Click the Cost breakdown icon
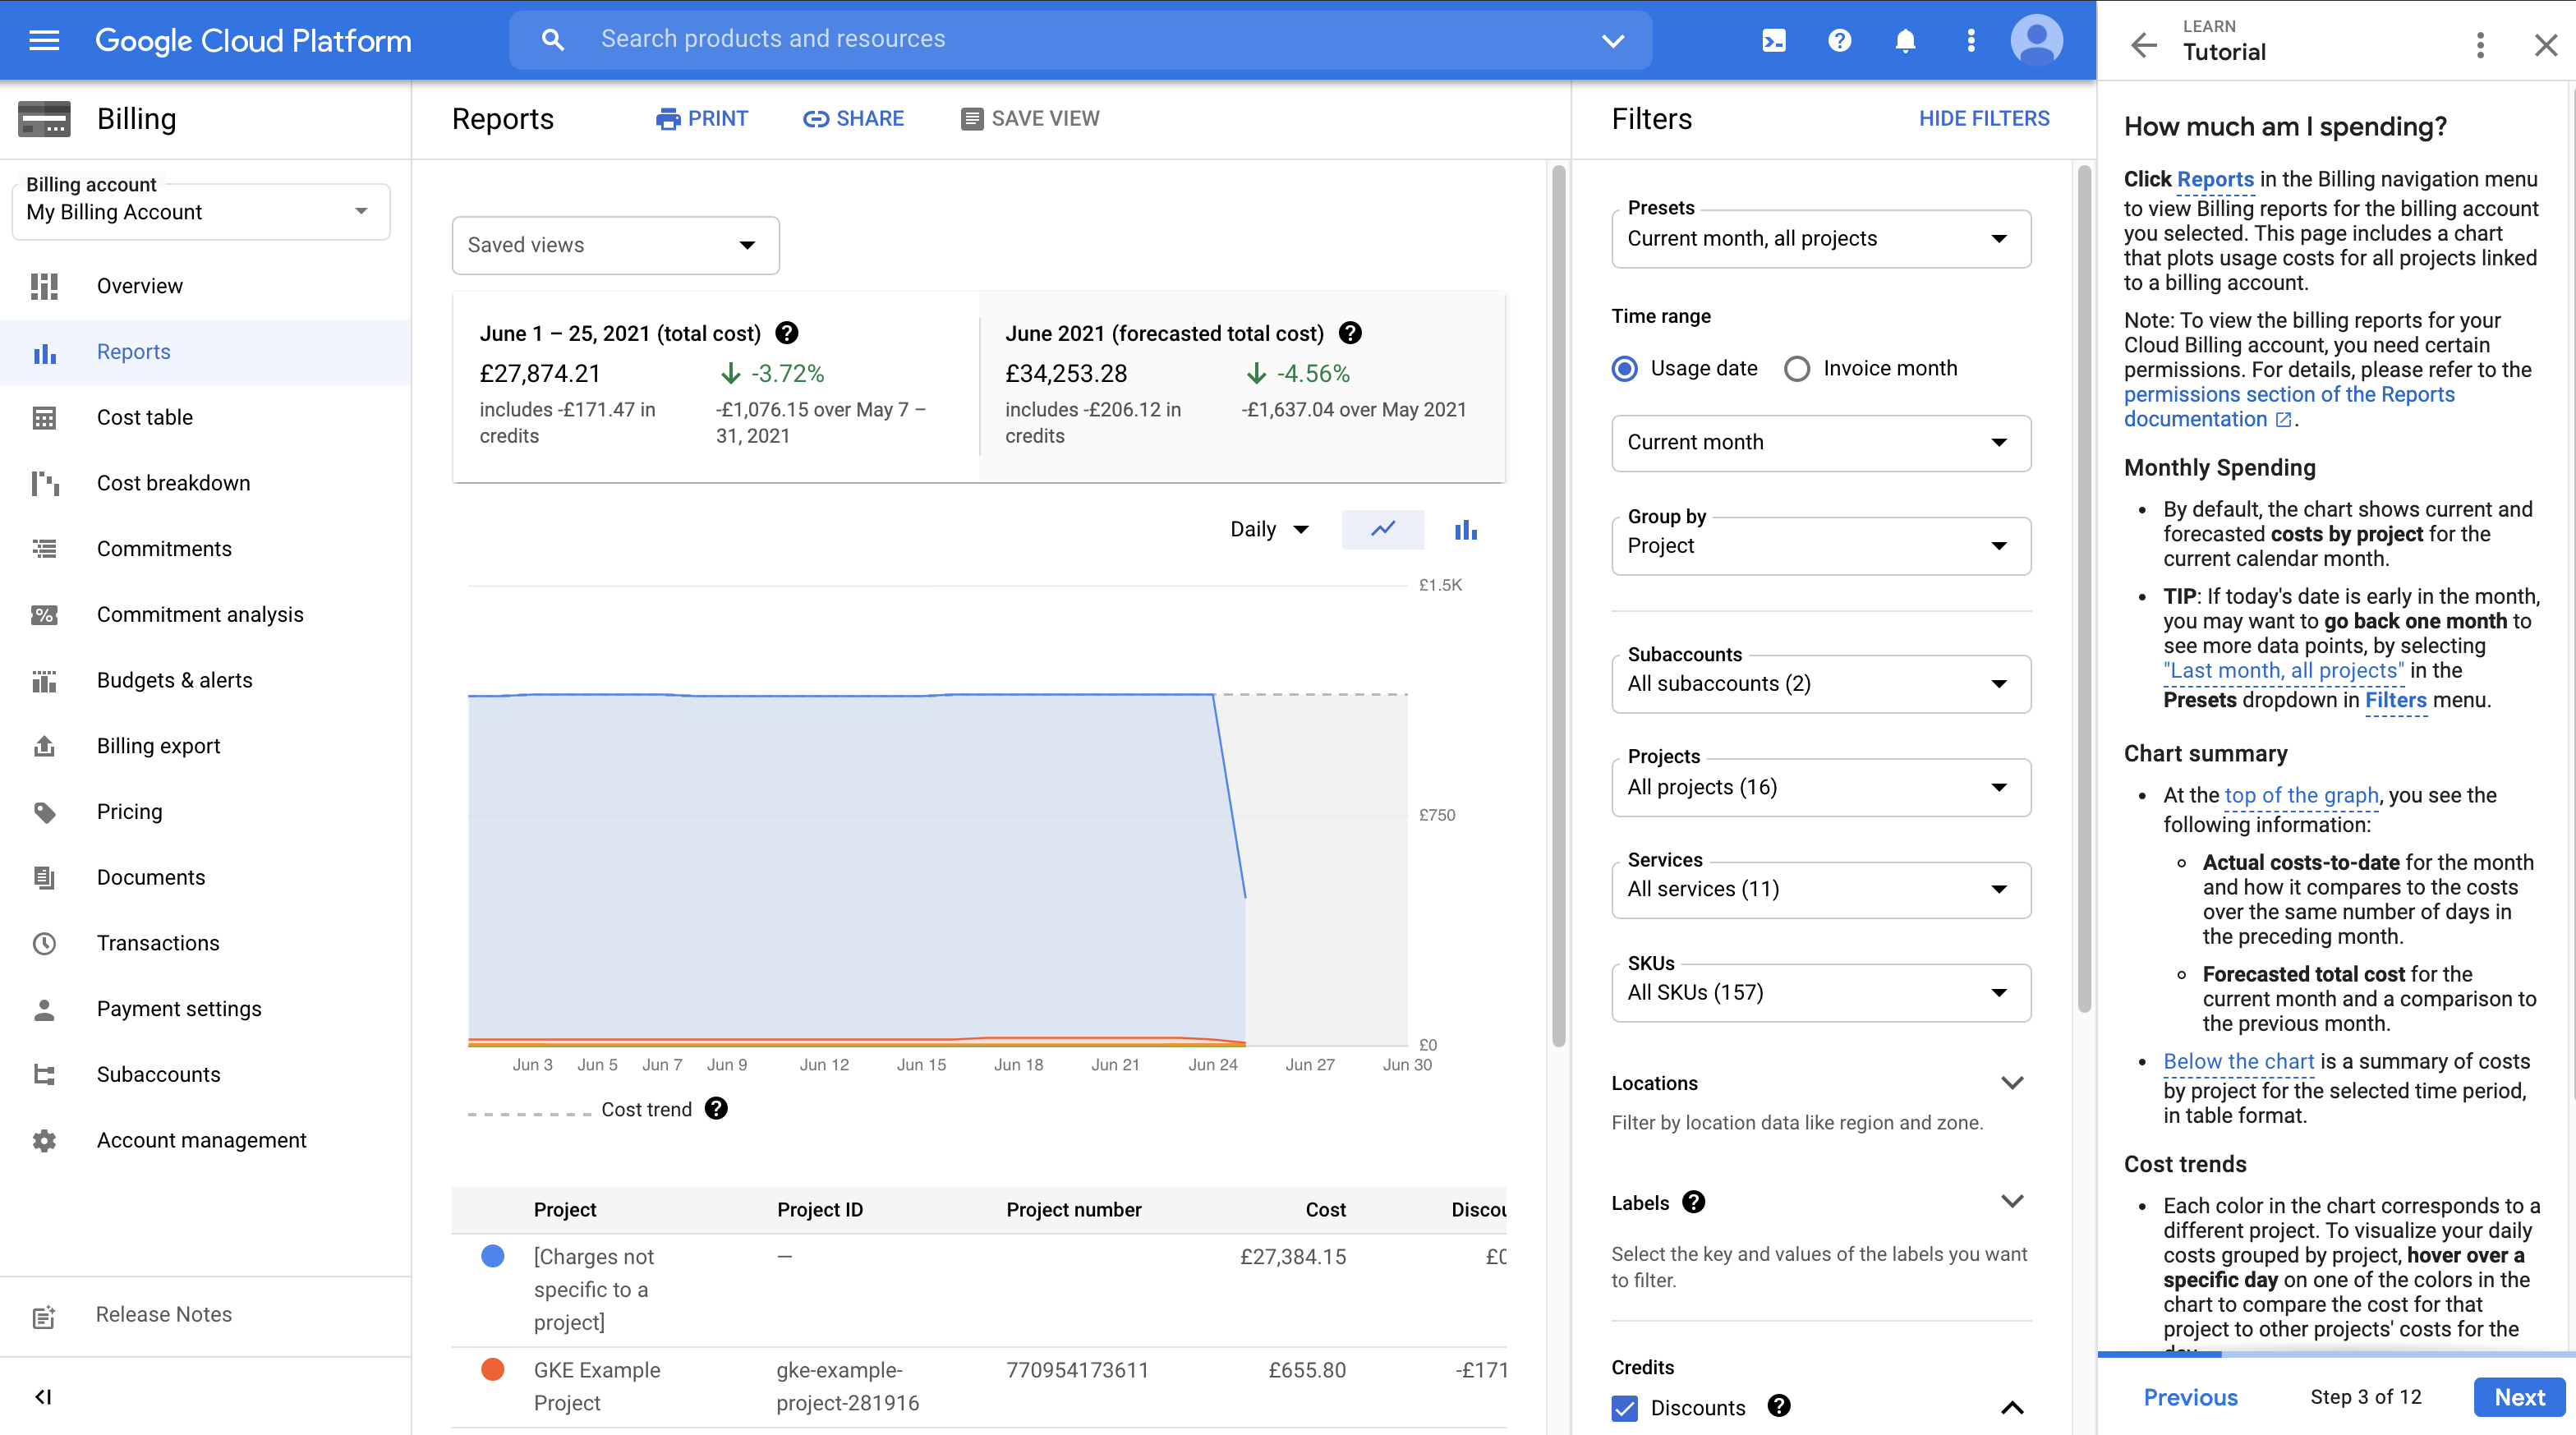This screenshot has width=2576, height=1435. pyautogui.click(x=46, y=482)
